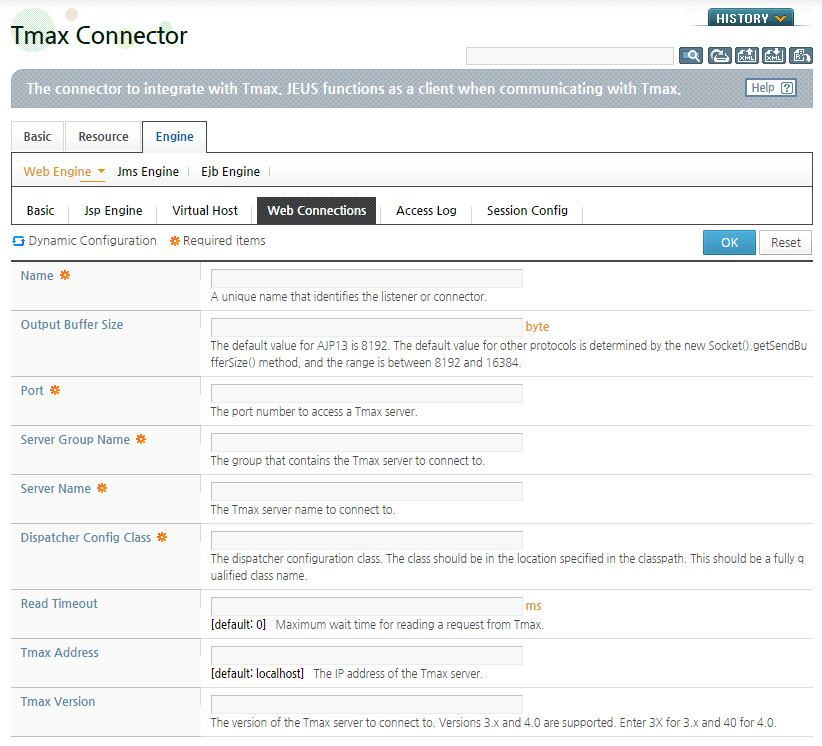Click the Tmax Version input field
This screenshot has width=822, height=746.
coord(366,704)
